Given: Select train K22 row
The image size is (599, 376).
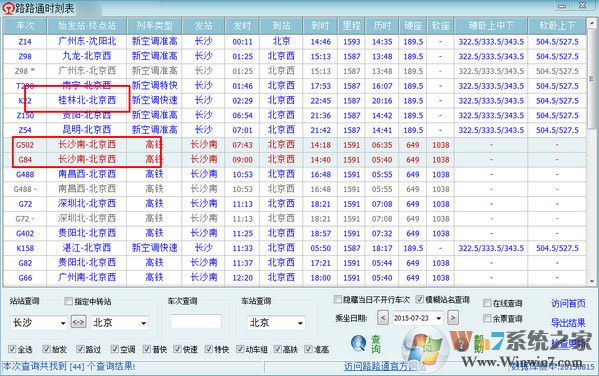Looking at the screenshot, I should click(x=295, y=100).
